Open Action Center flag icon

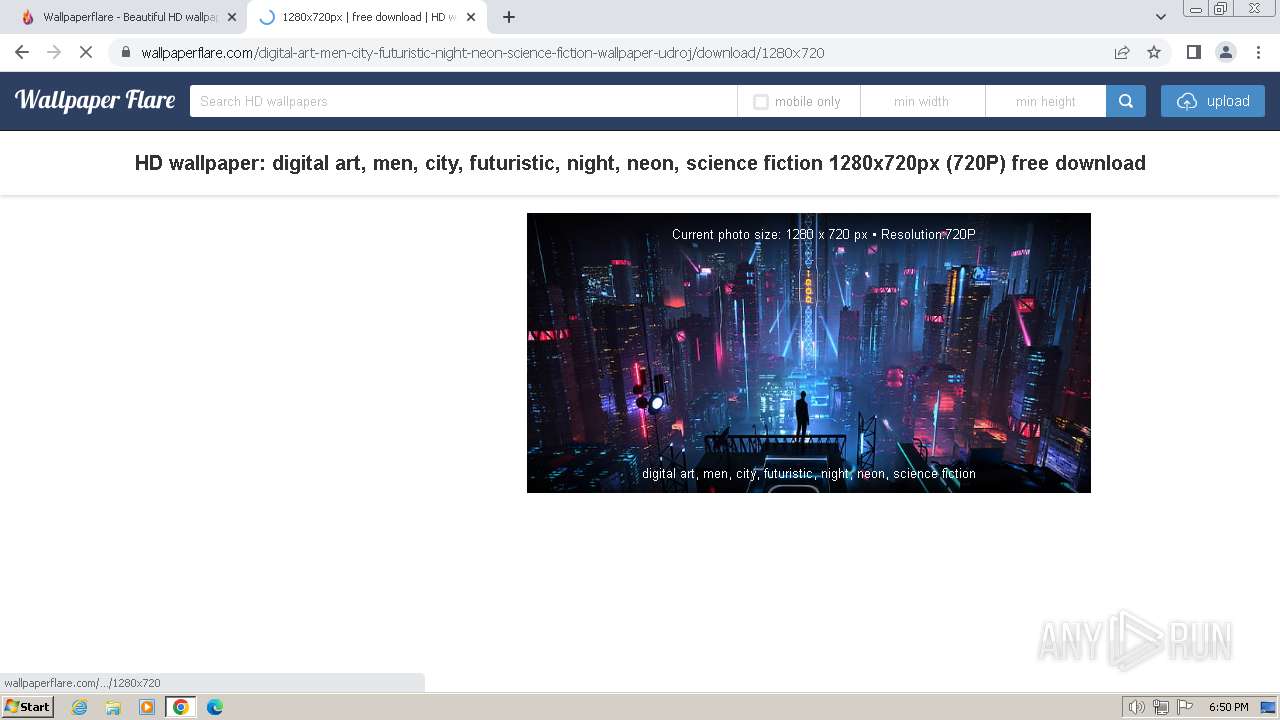1185,707
